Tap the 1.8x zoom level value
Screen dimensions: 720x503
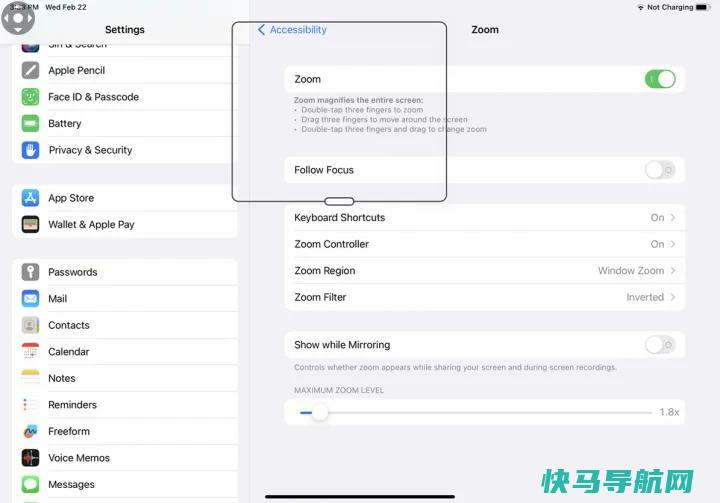669,412
